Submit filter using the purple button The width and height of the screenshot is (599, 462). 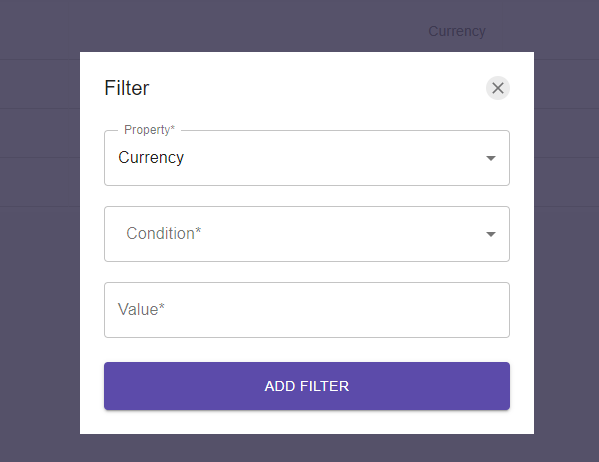tap(307, 386)
